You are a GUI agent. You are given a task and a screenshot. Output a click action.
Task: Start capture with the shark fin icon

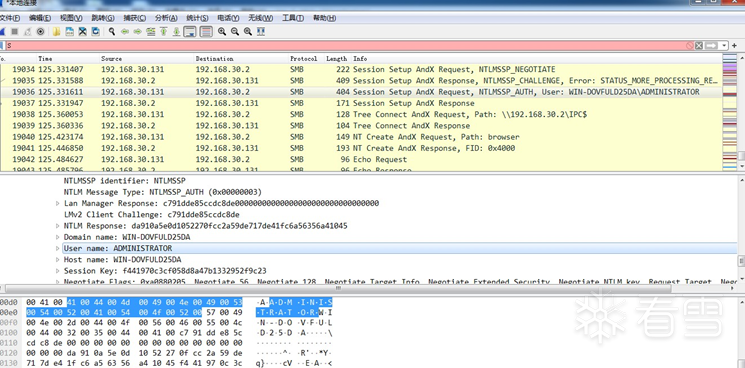1,31
